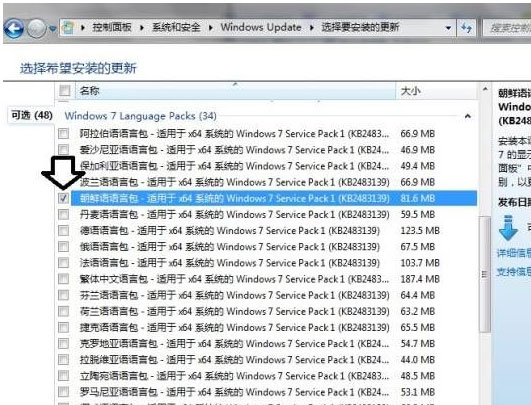The width and height of the screenshot is (531, 405).
Task: Click the 选择要安装的更新 breadcrumb
Action: coord(360,27)
